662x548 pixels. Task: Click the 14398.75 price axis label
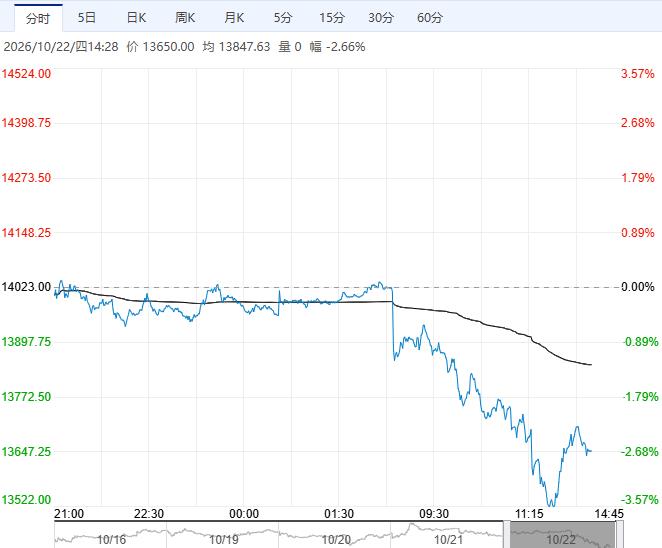[x=26, y=123]
